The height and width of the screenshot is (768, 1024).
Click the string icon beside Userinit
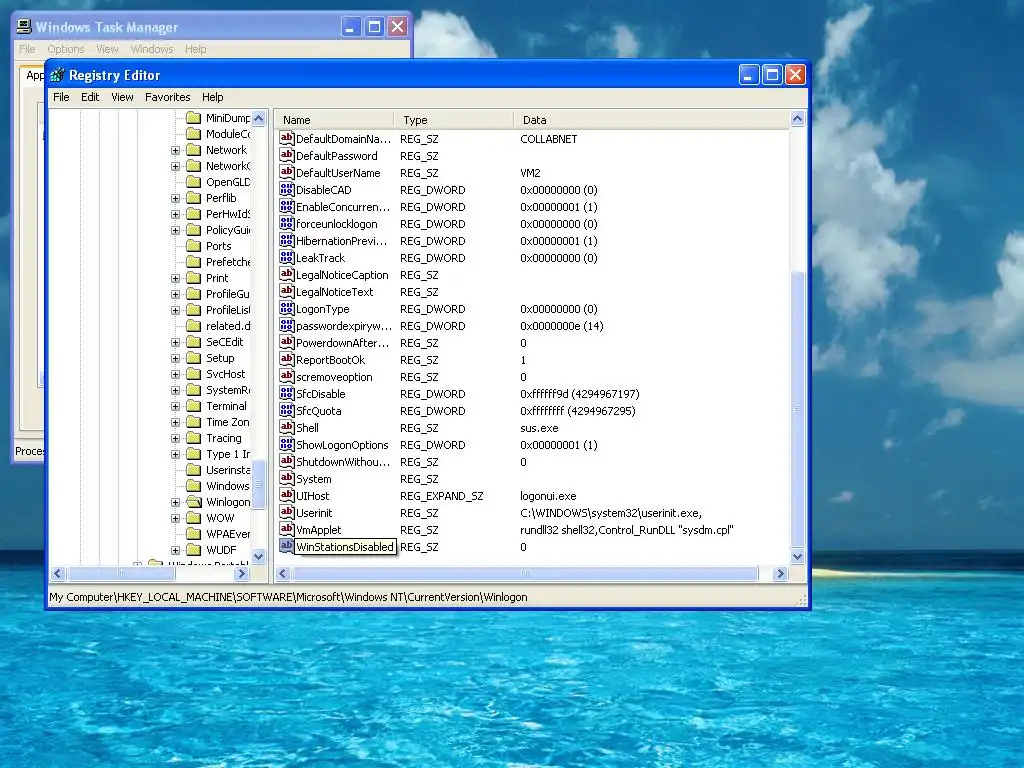pyautogui.click(x=286, y=512)
